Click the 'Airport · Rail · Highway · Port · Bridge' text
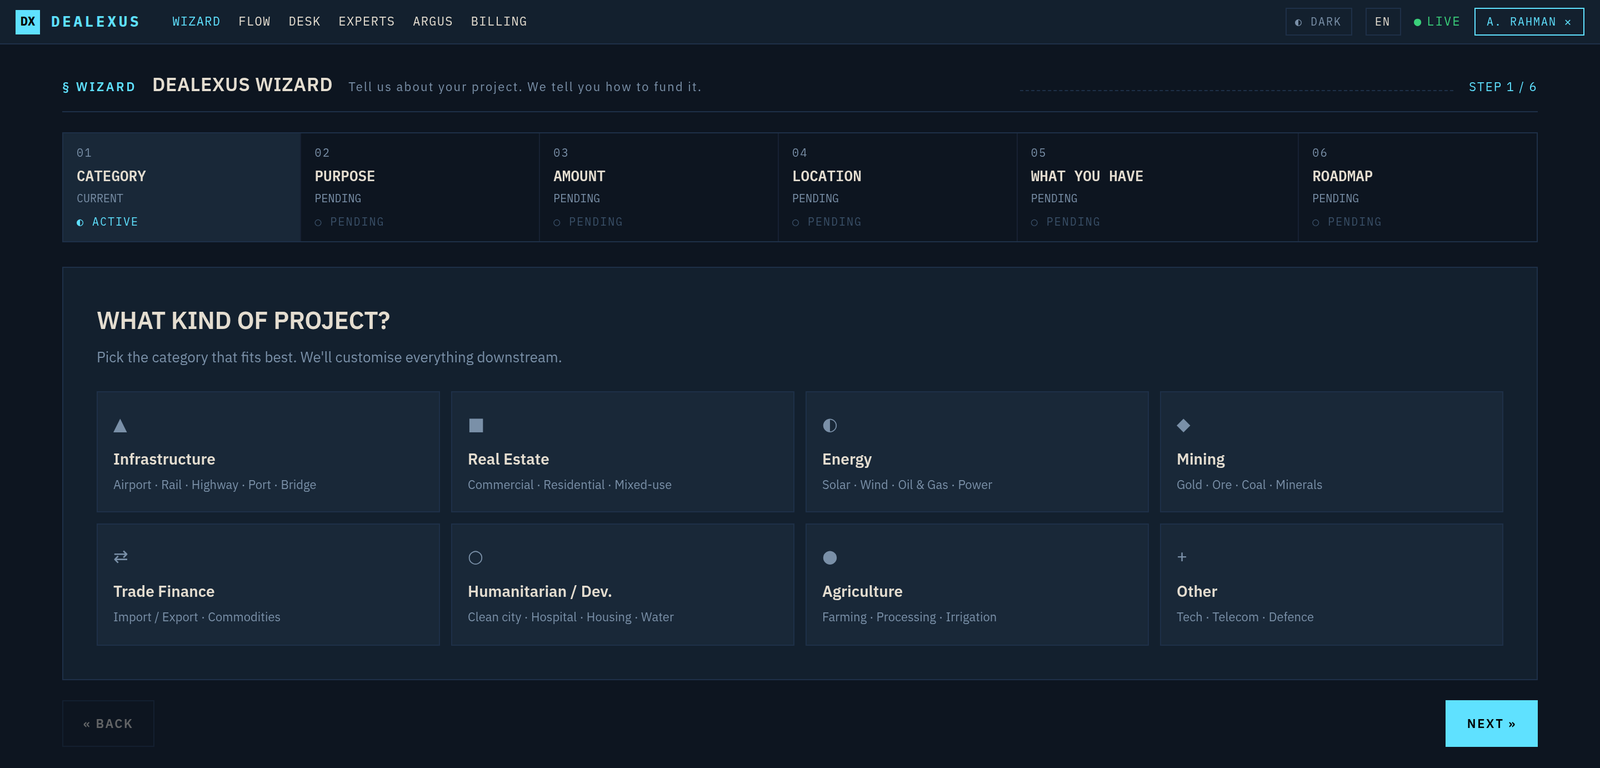 tap(215, 485)
